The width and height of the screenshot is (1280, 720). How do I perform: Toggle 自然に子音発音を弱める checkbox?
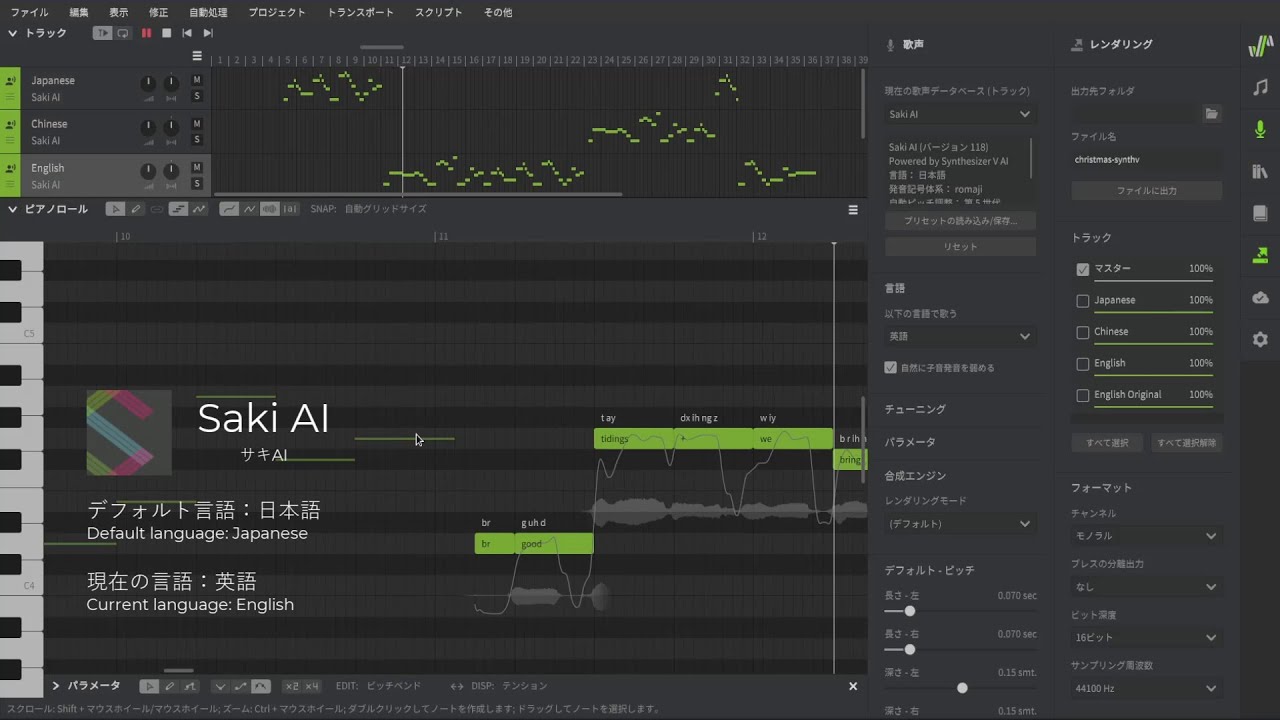pyautogui.click(x=891, y=368)
